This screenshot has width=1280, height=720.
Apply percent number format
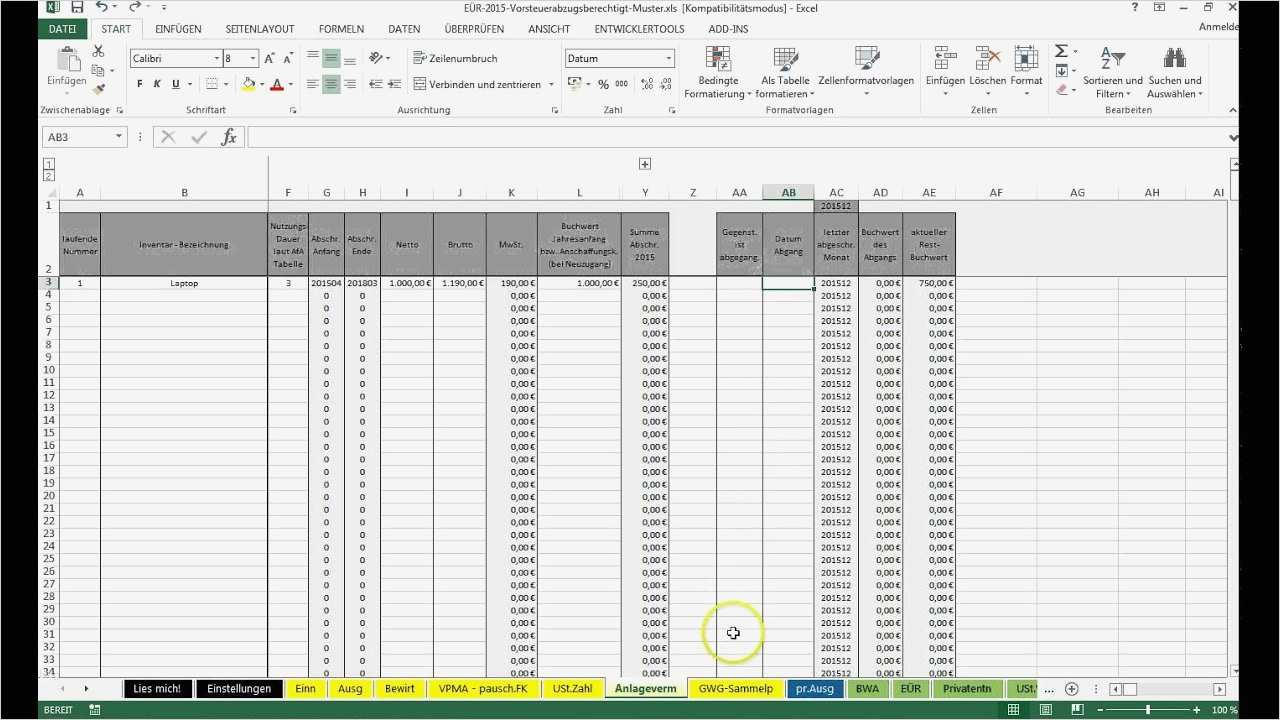[605, 84]
